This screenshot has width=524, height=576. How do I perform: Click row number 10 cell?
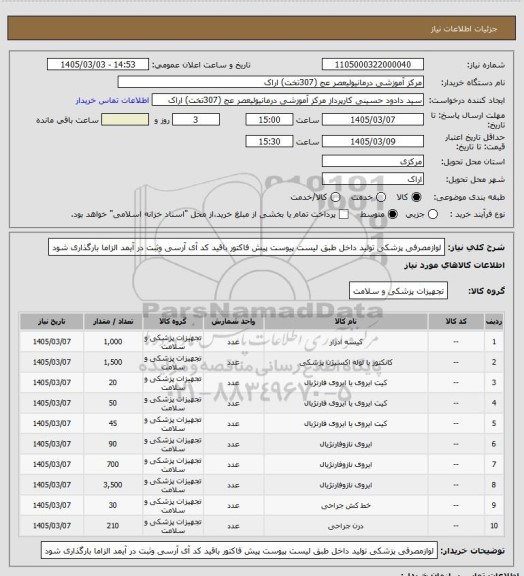[x=494, y=526]
